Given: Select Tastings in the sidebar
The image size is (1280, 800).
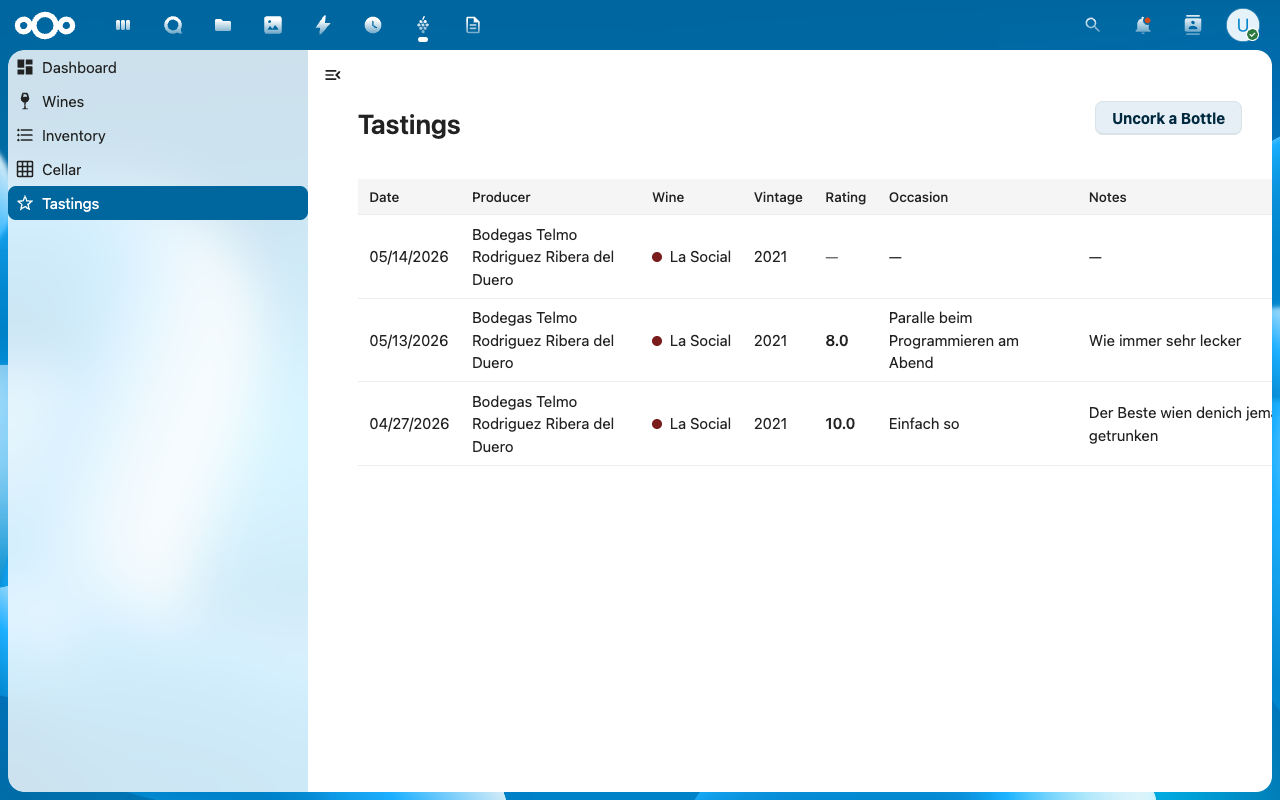Looking at the screenshot, I should pos(158,203).
